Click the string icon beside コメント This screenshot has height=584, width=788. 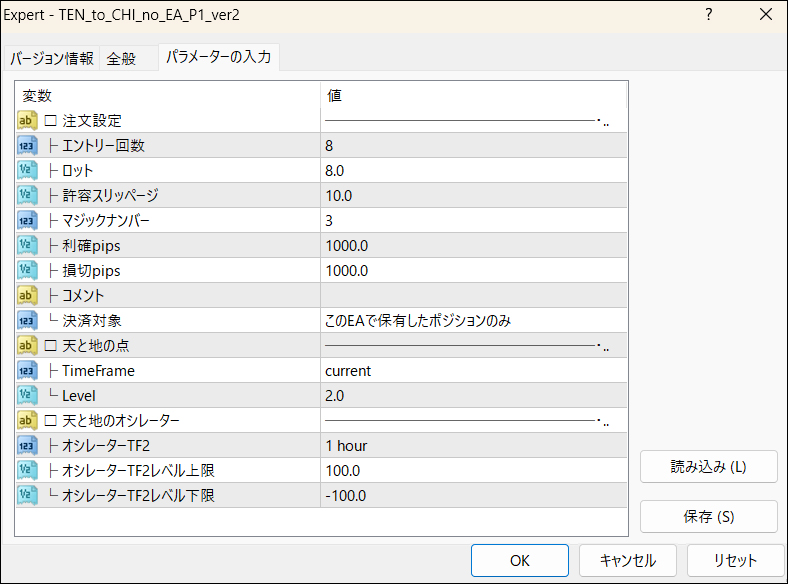point(28,296)
